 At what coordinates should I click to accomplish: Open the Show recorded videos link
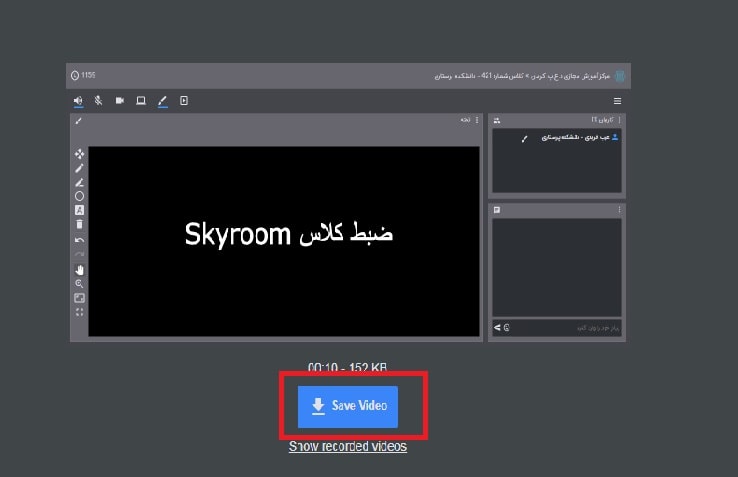click(x=348, y=446)
